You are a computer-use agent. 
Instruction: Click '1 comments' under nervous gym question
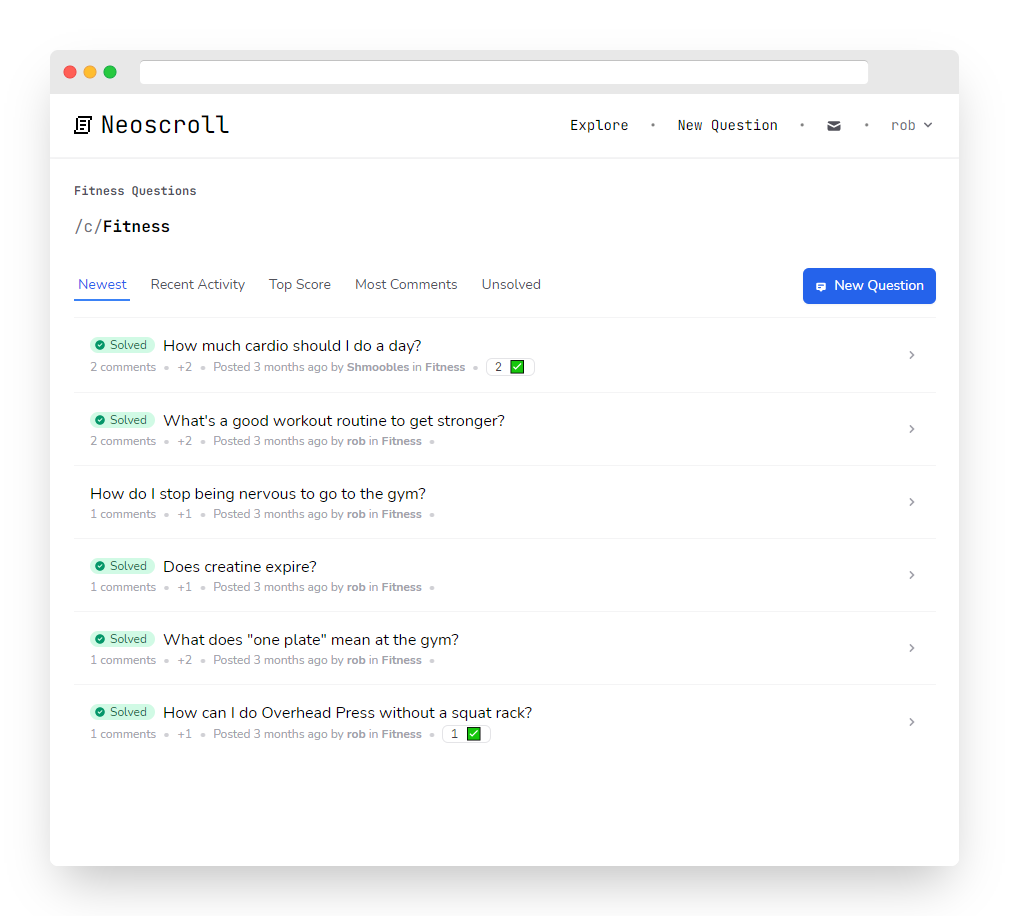123,514
